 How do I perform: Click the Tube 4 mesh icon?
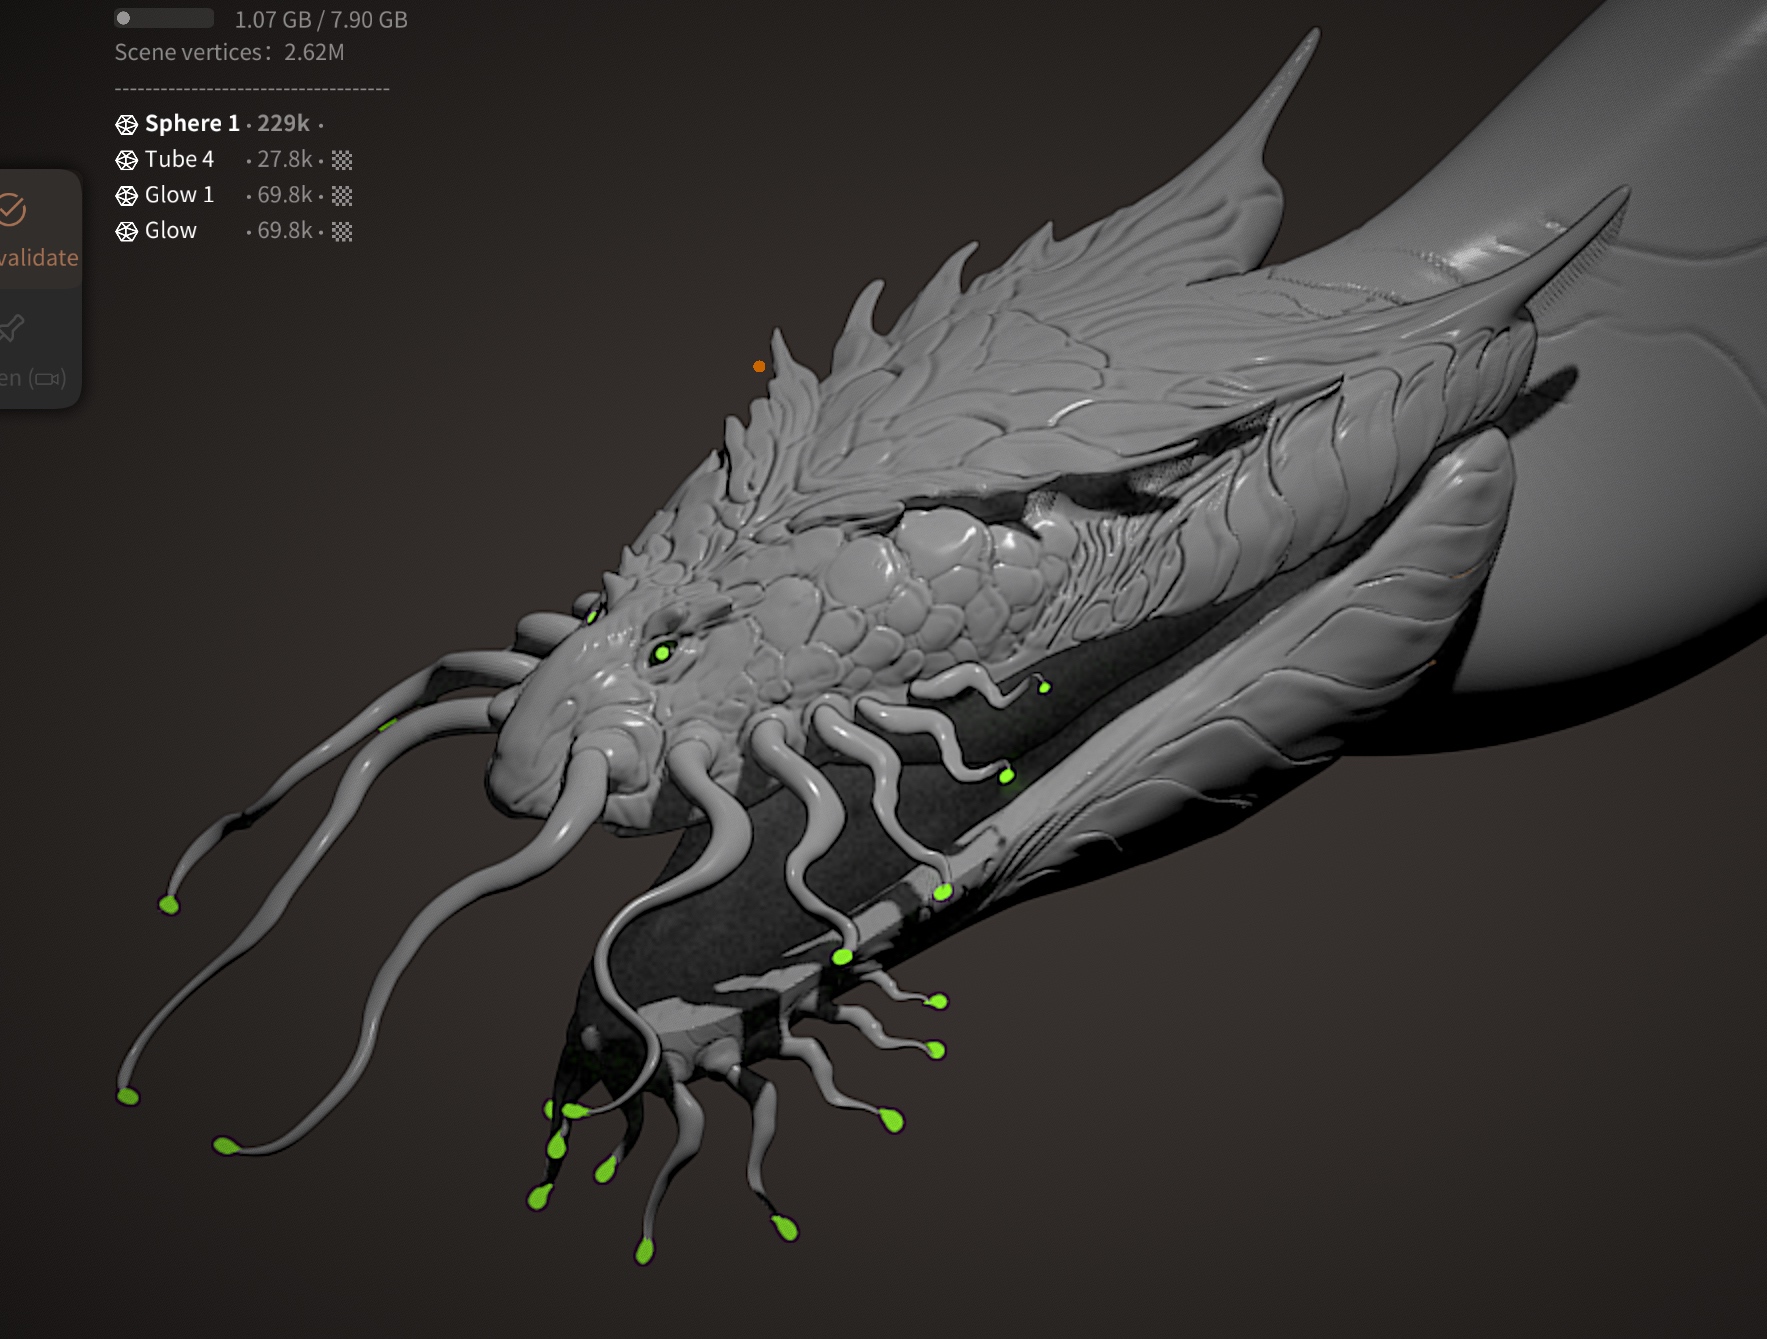click(126, 160)
